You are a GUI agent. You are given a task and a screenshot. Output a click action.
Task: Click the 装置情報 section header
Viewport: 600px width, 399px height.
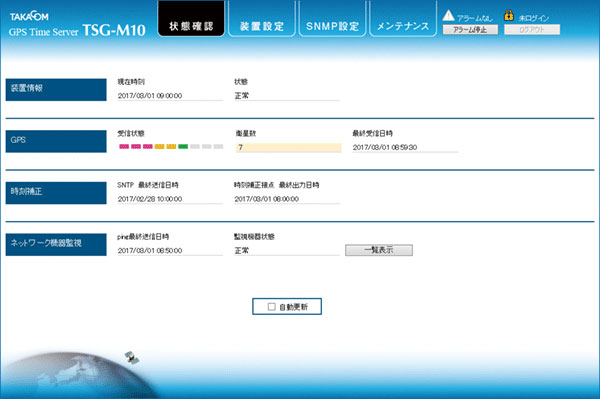[56, 90]
